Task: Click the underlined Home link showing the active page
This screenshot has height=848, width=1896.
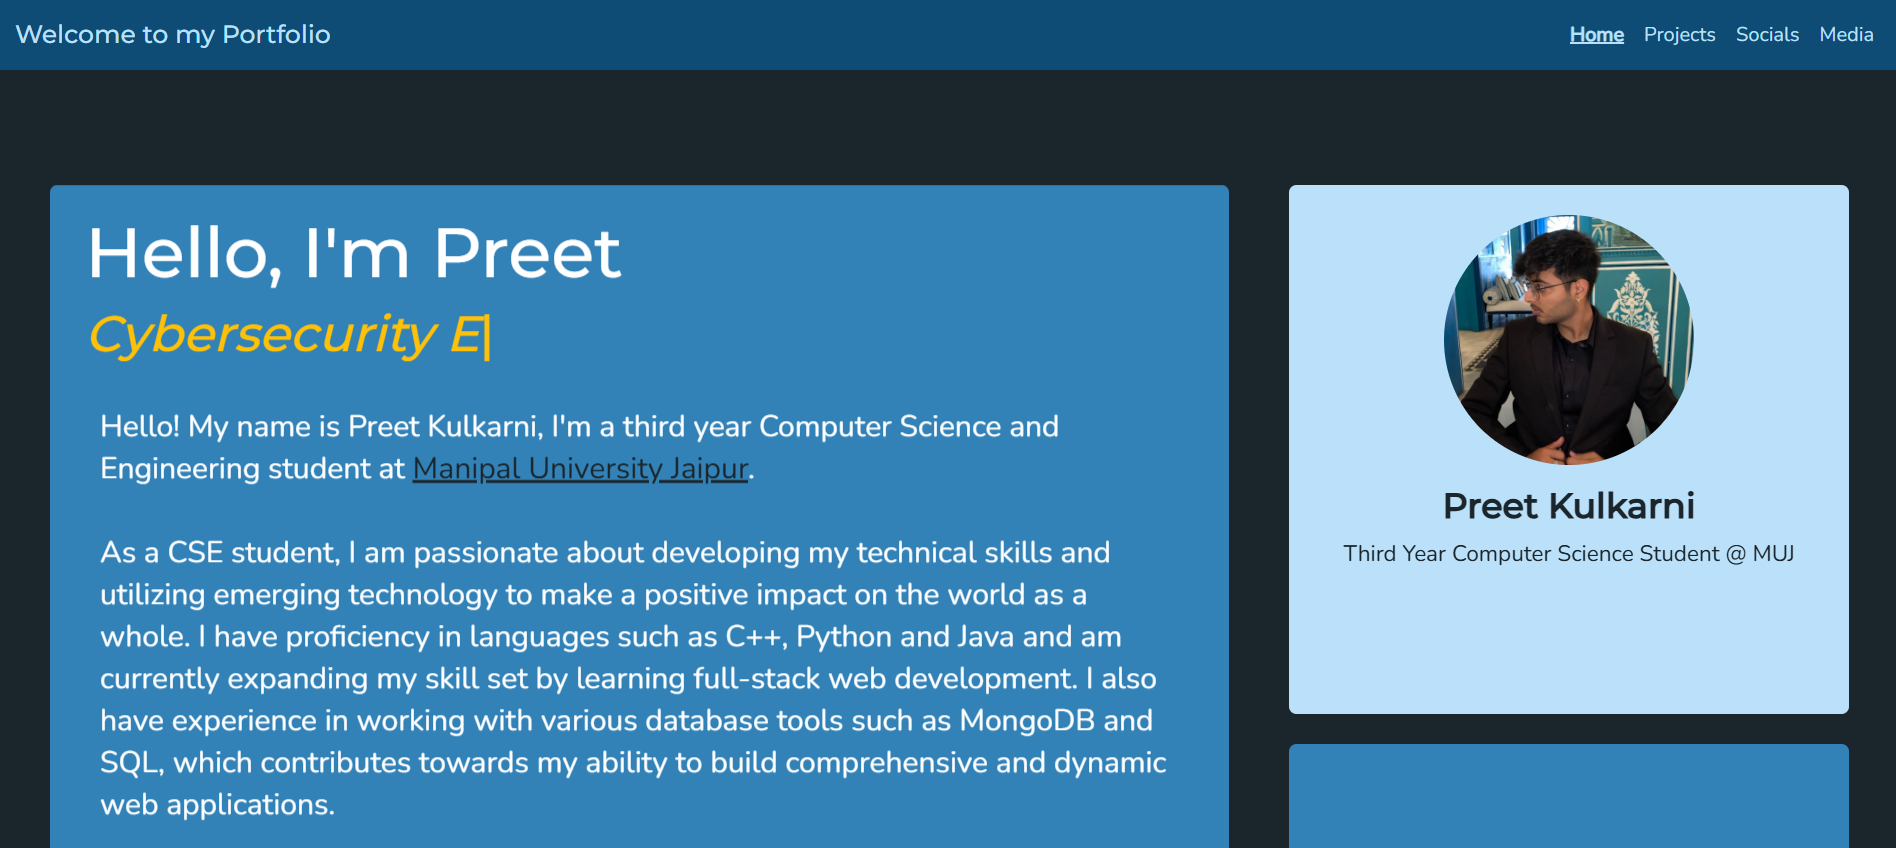Action: [1596, 34]
